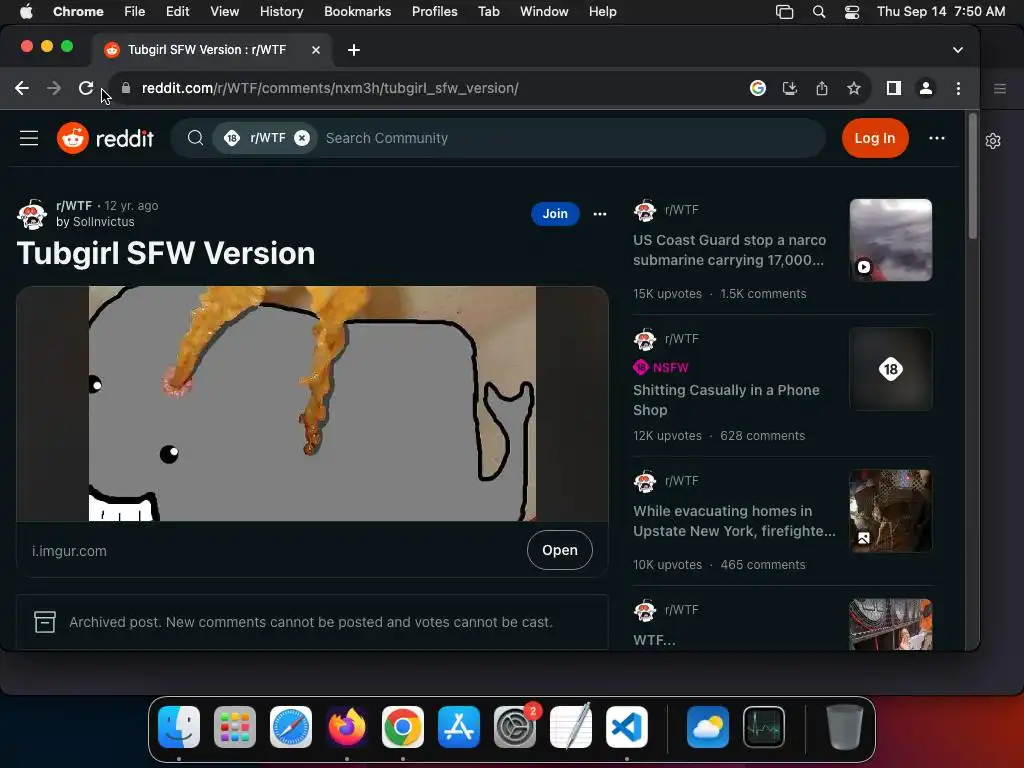This screenshot has height=768, width=1024.
Task: Open App Store from the Dock
Action: pos(458,727)
